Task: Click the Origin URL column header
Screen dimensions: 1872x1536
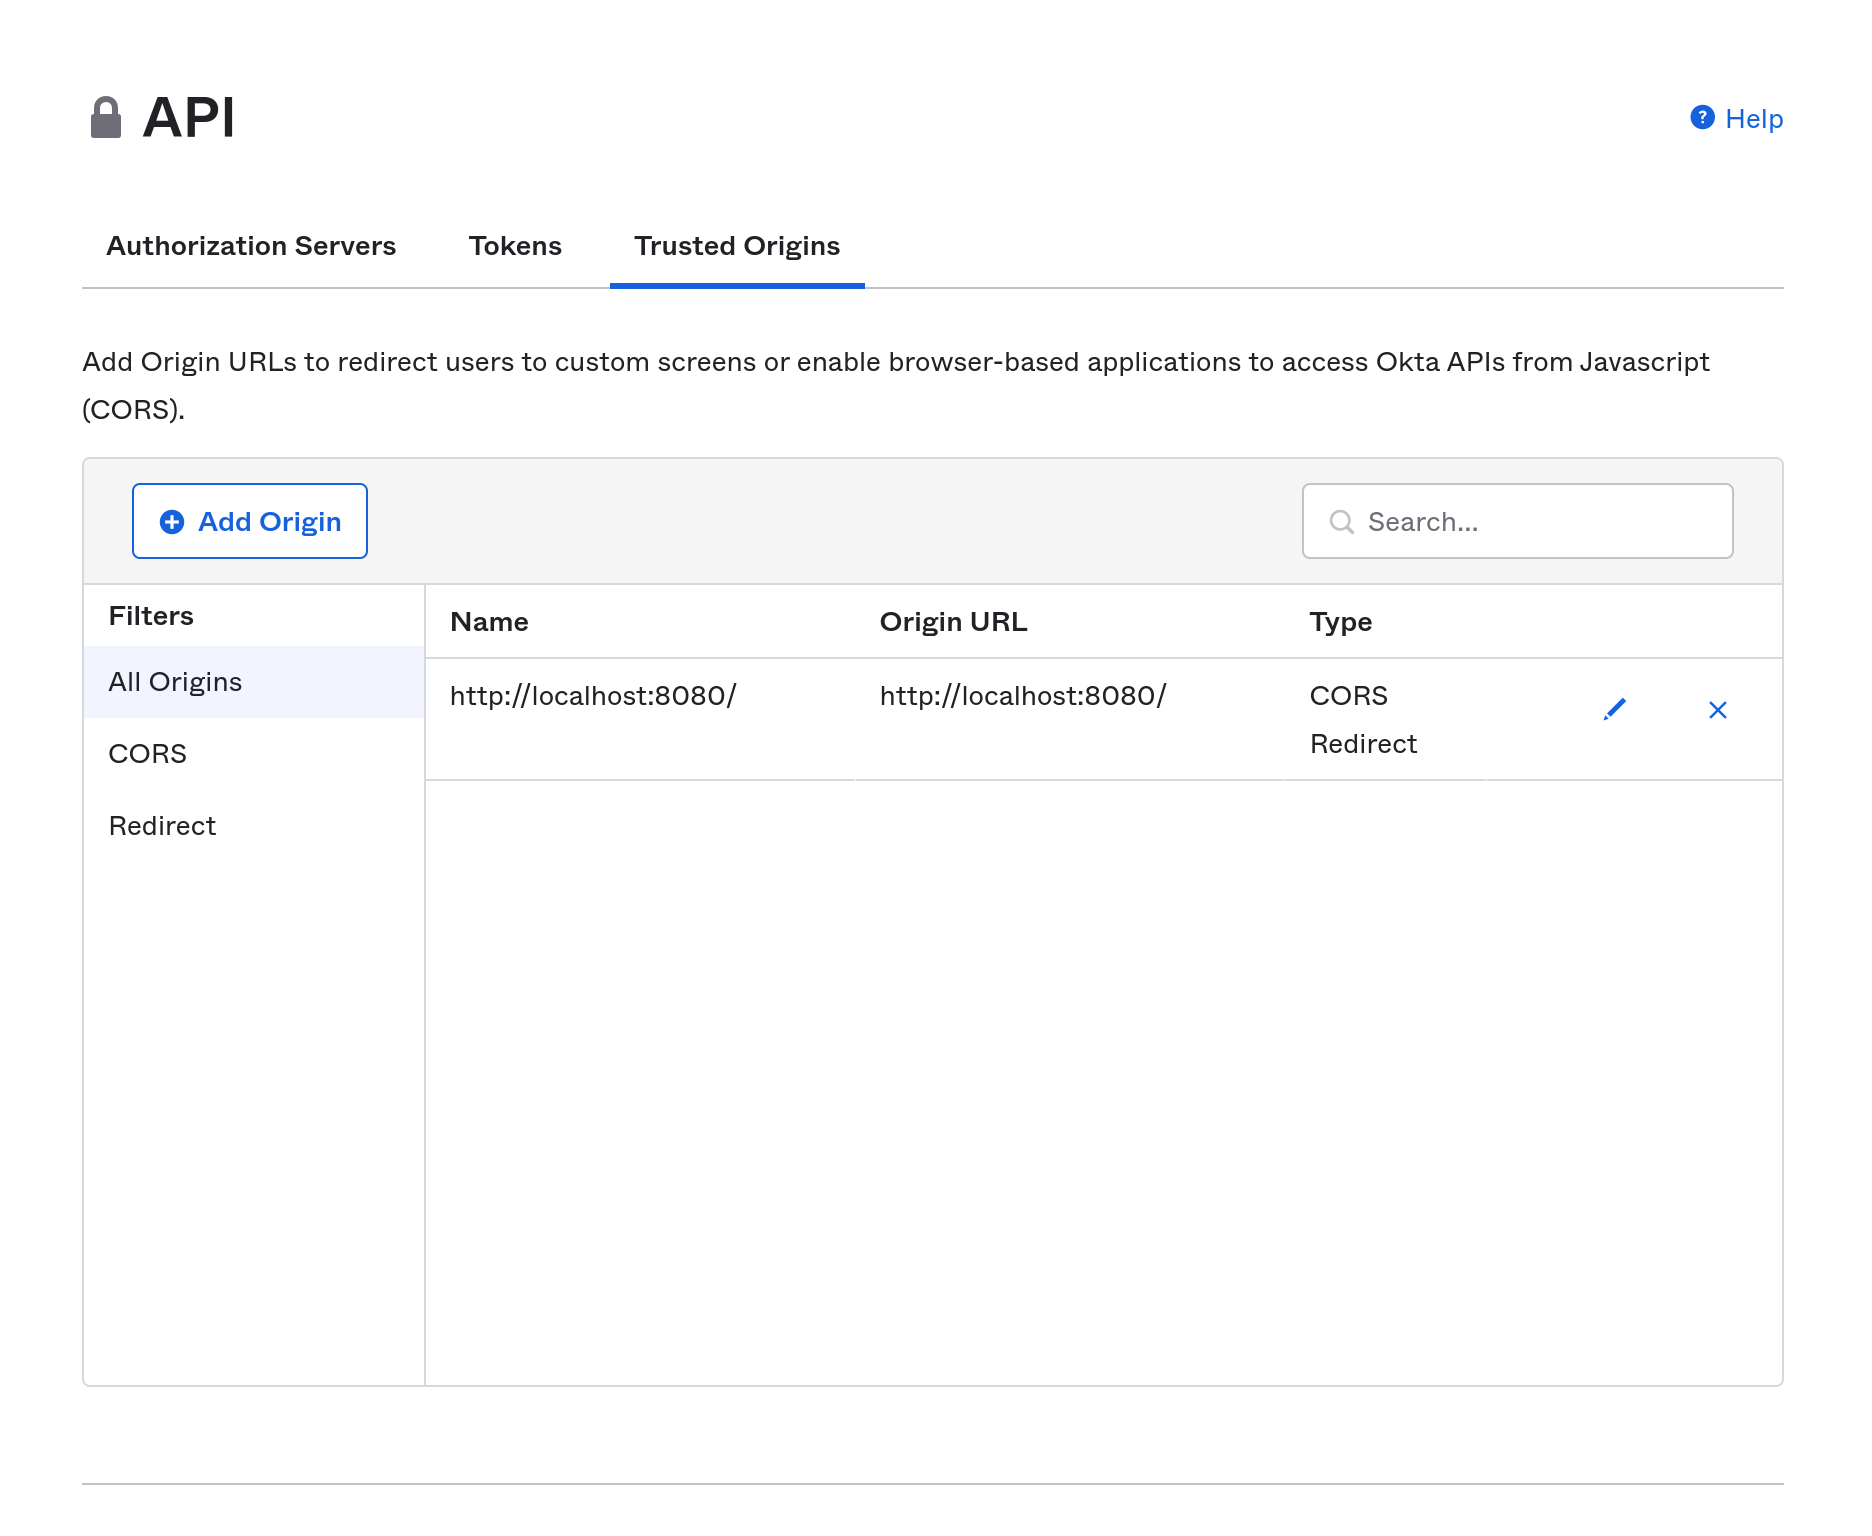Action: click(x=953, y=622)
